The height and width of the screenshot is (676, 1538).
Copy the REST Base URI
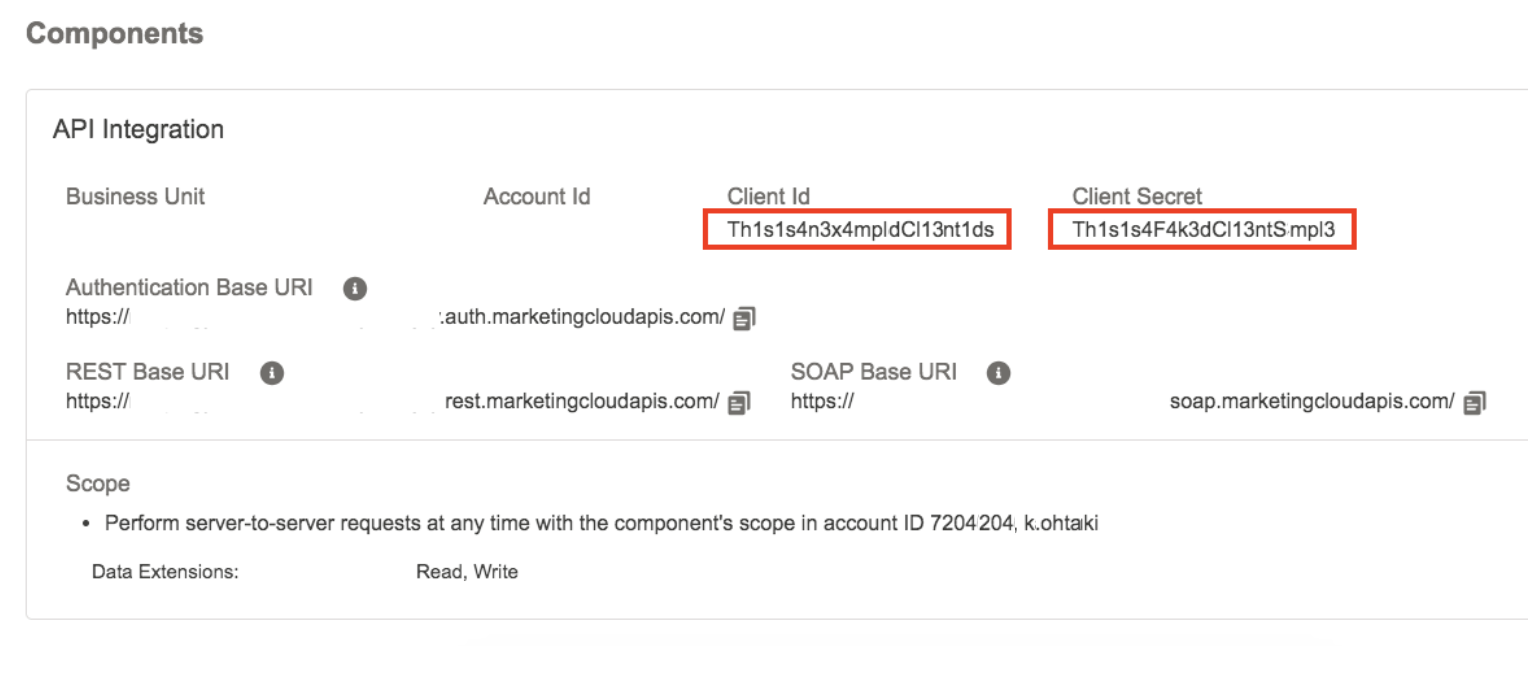pyautogui.click(x=739, y=403)
